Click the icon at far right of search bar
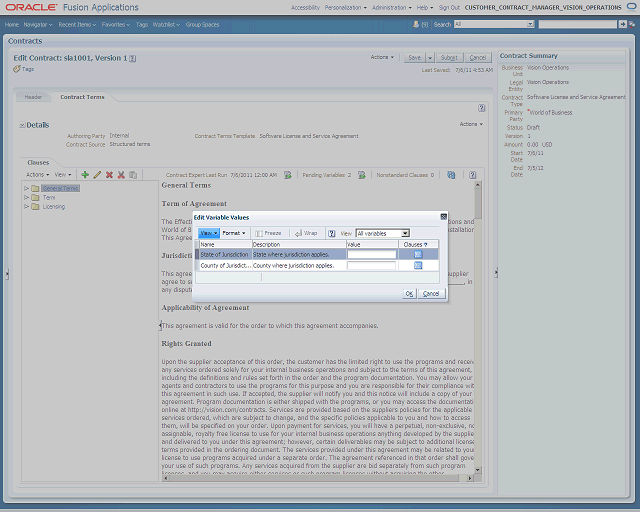This screenshot has height=512, width=640. point(632,24)
